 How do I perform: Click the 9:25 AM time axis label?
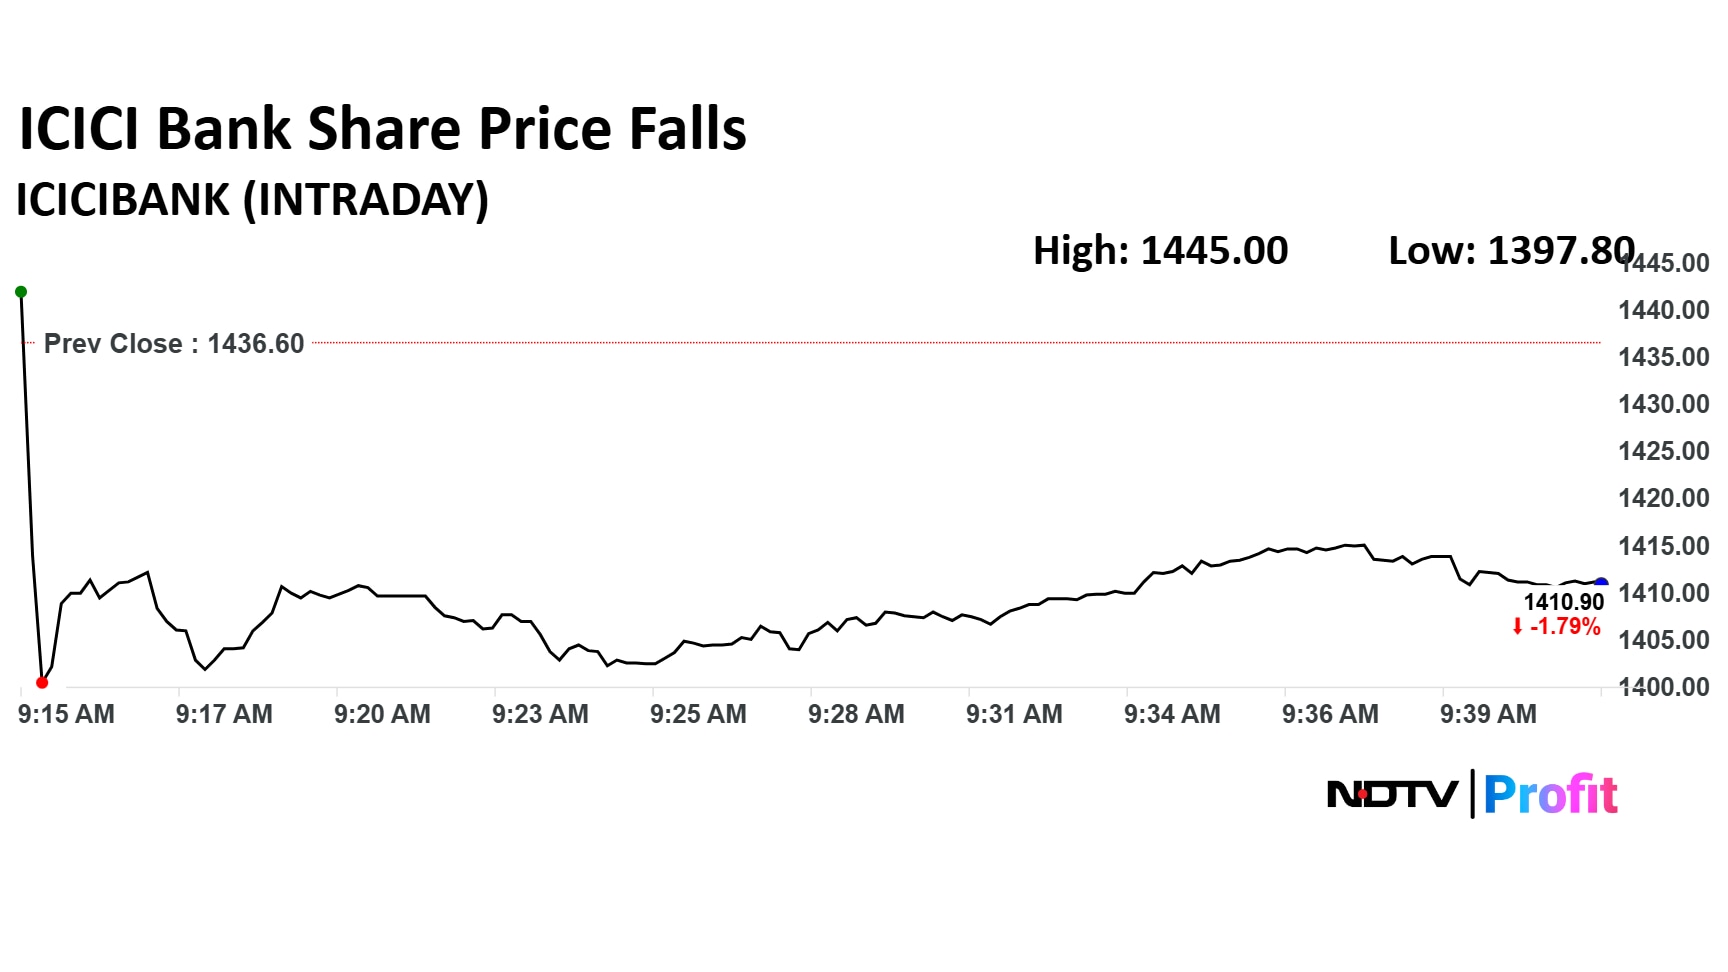pyautogui.click(x=698, y=714)
